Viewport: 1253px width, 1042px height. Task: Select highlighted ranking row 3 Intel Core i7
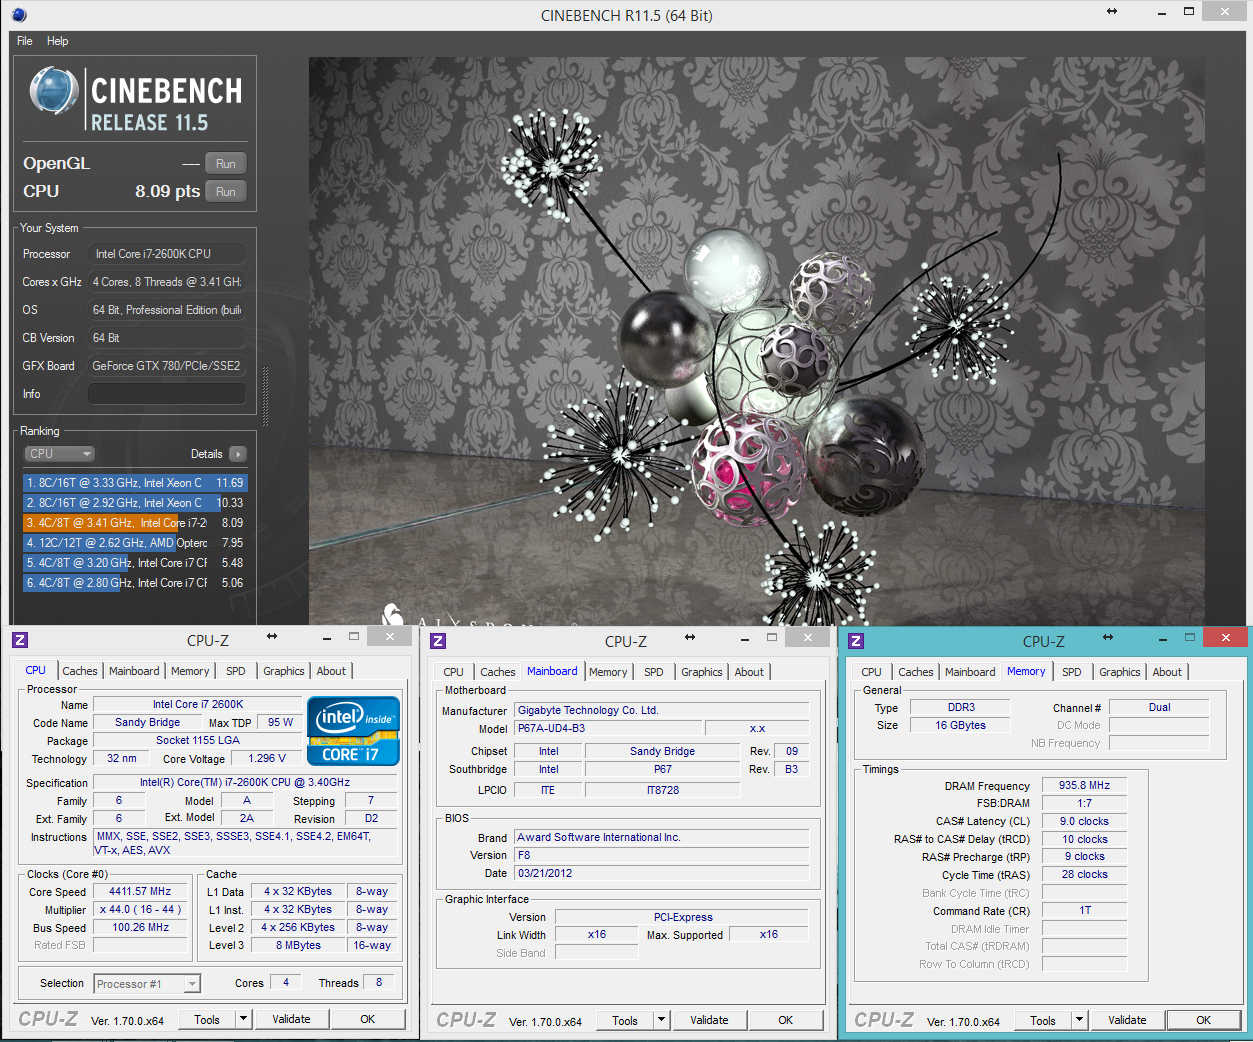pos(135,523)
